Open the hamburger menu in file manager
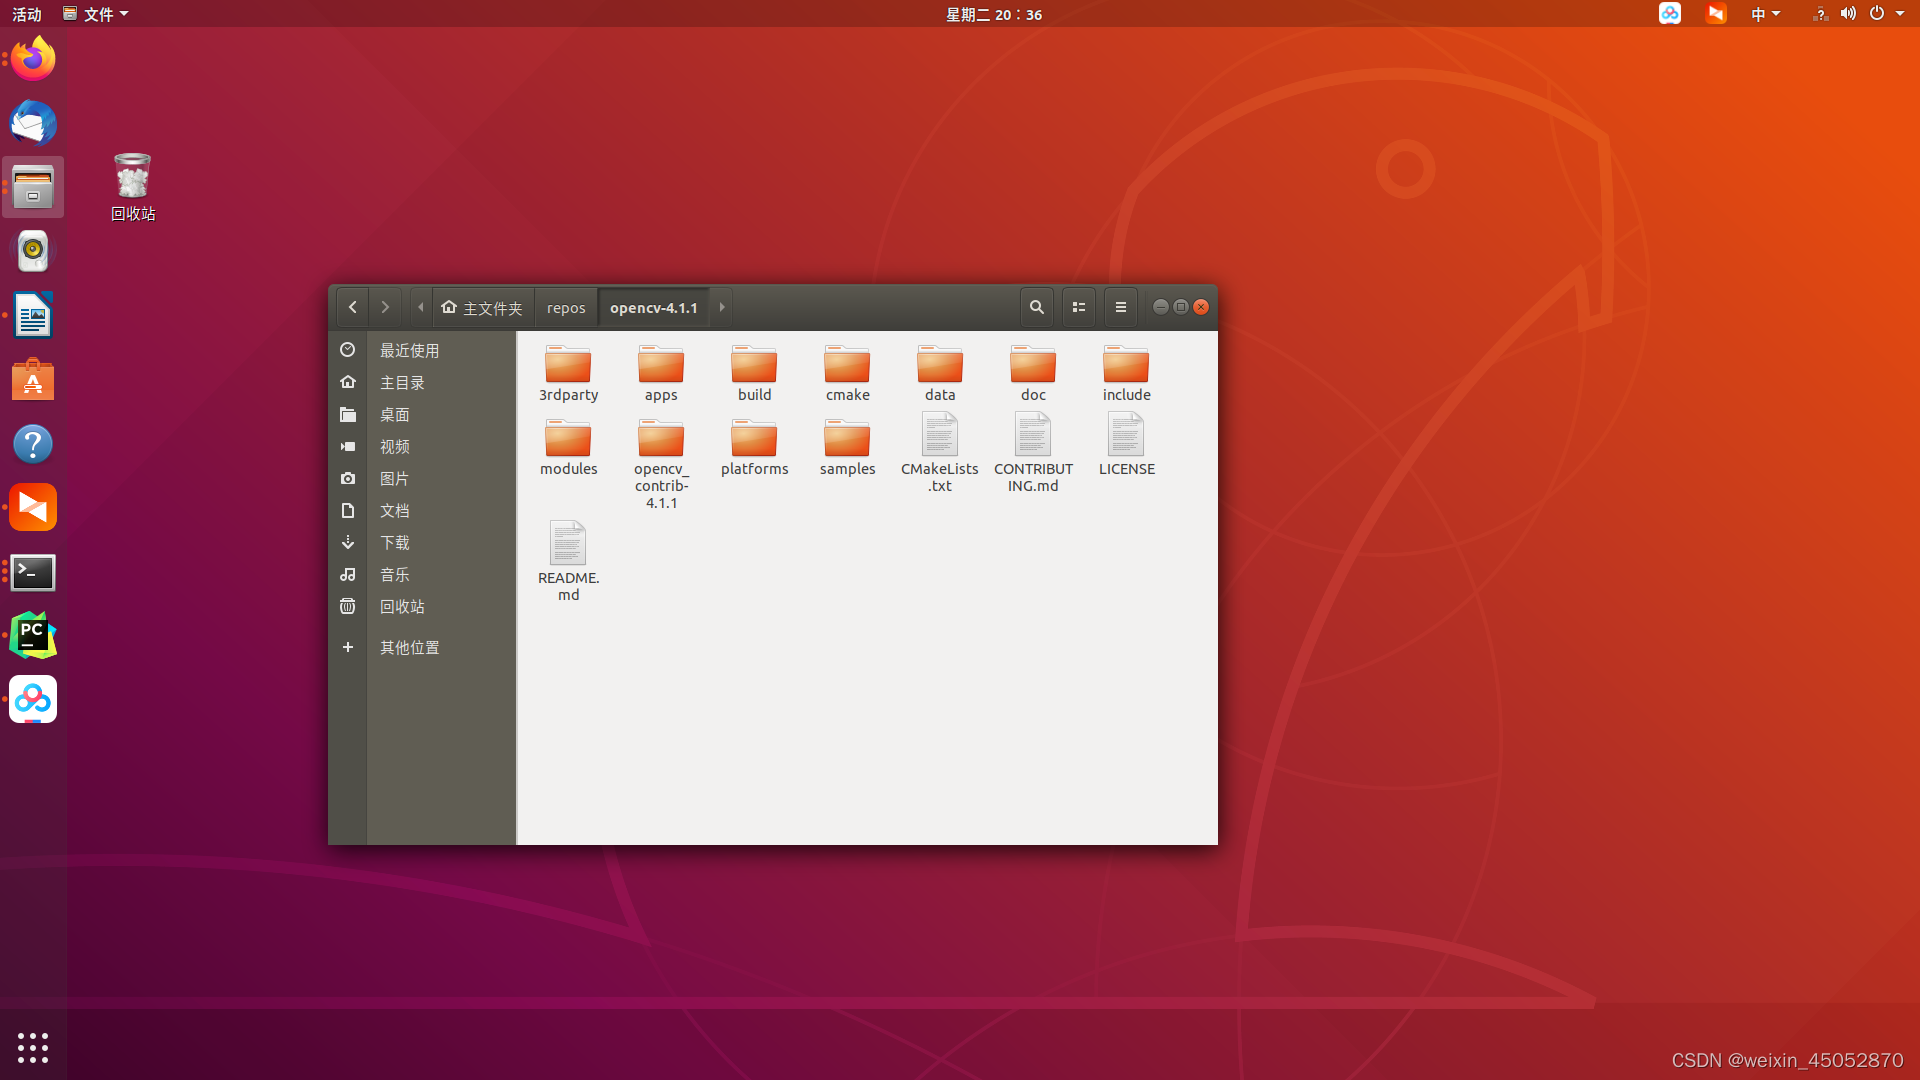The height and width of the screenshot is (1080, 1920). 1120,307
